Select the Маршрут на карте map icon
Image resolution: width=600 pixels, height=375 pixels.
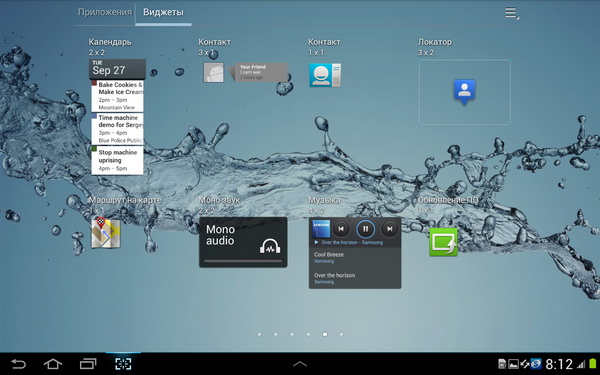106,233
